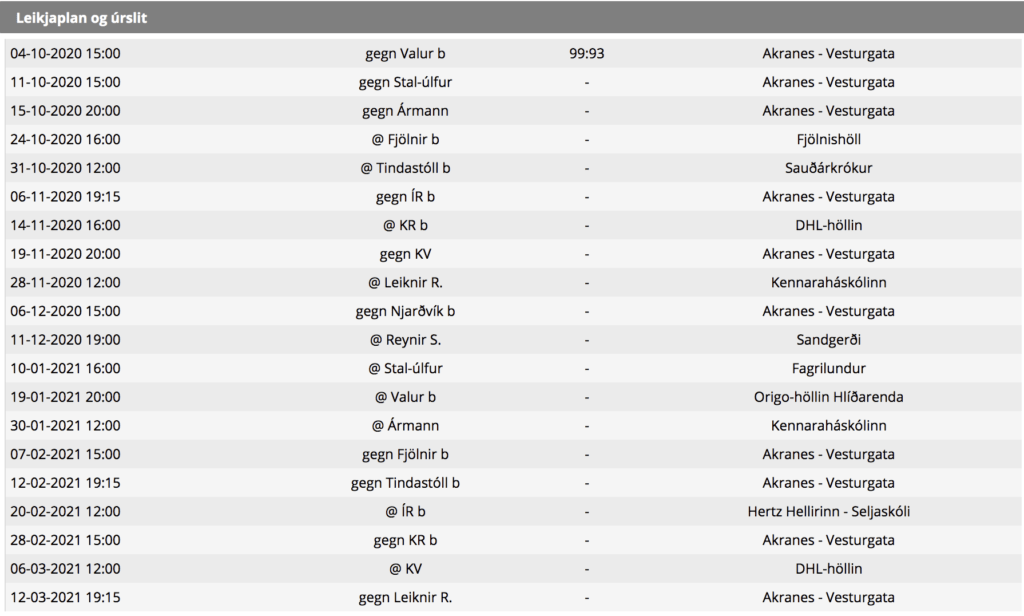
Task: Select the @ Ármann fixture
Action: click(x=405, y=426)
